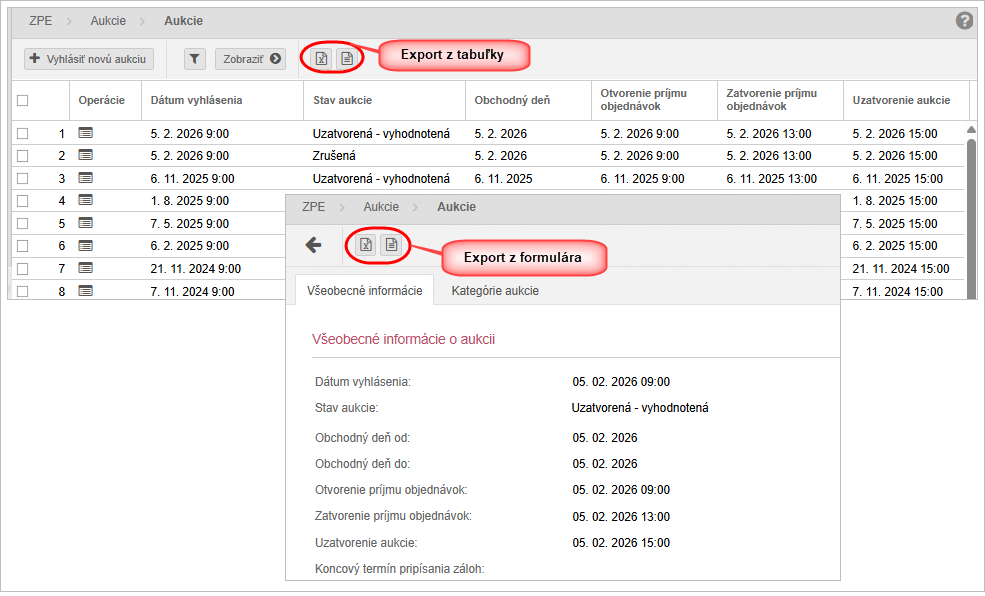Expand the Zobraziť dropdown button
The width and height of the screenshot is (985, 596).
[x=250, y=59]
